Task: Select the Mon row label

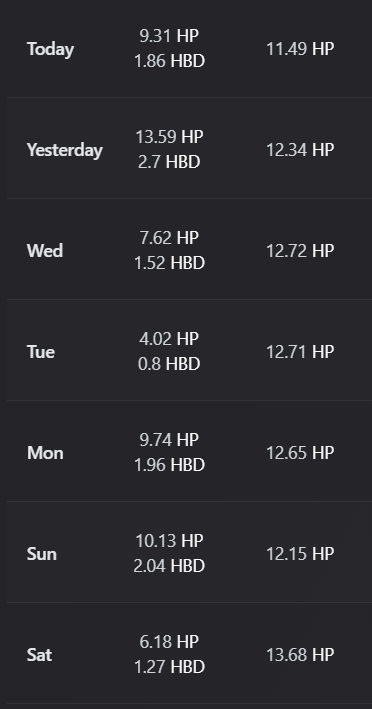Action: [45, 453]
